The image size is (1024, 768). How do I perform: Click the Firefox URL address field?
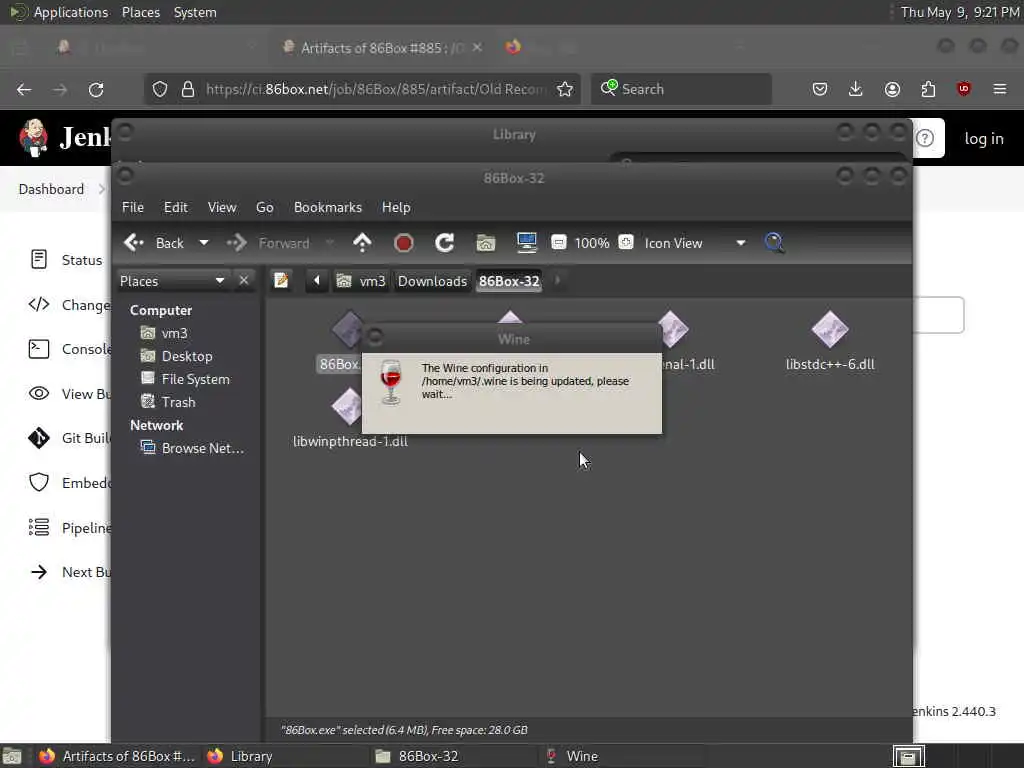tap(374, 89)
